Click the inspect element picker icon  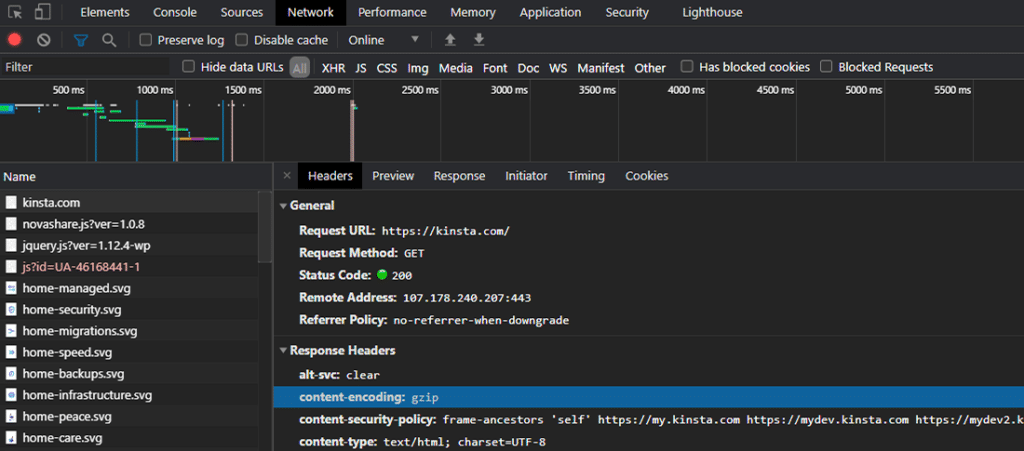[15, 12]
